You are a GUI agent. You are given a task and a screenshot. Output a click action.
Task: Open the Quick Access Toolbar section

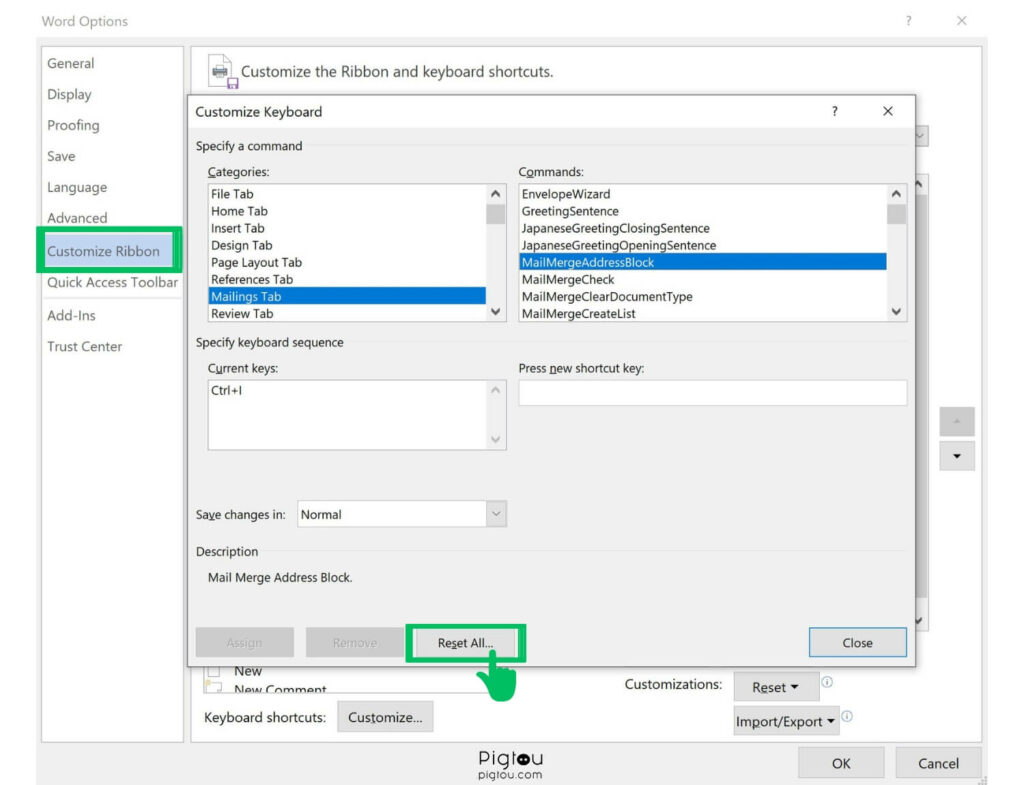[x=112, y=282]
